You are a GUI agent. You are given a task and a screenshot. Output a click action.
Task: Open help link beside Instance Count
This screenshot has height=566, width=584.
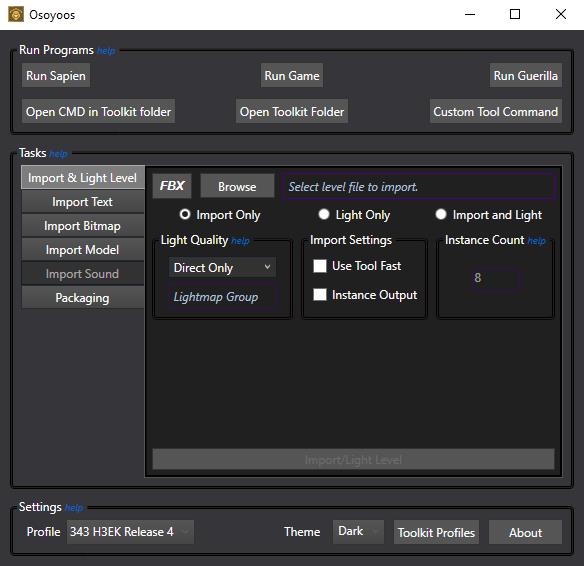point(536,241)
